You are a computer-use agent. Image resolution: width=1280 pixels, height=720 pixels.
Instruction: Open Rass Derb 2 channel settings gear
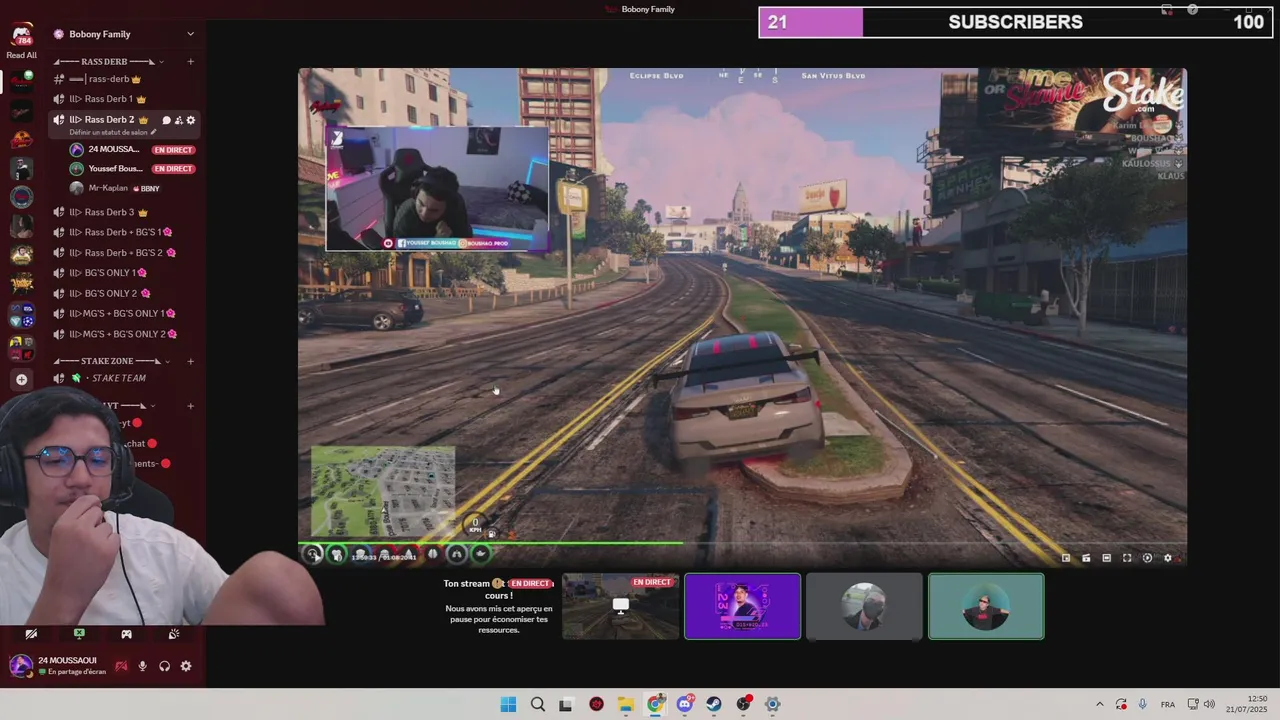[x=190, y=120]
